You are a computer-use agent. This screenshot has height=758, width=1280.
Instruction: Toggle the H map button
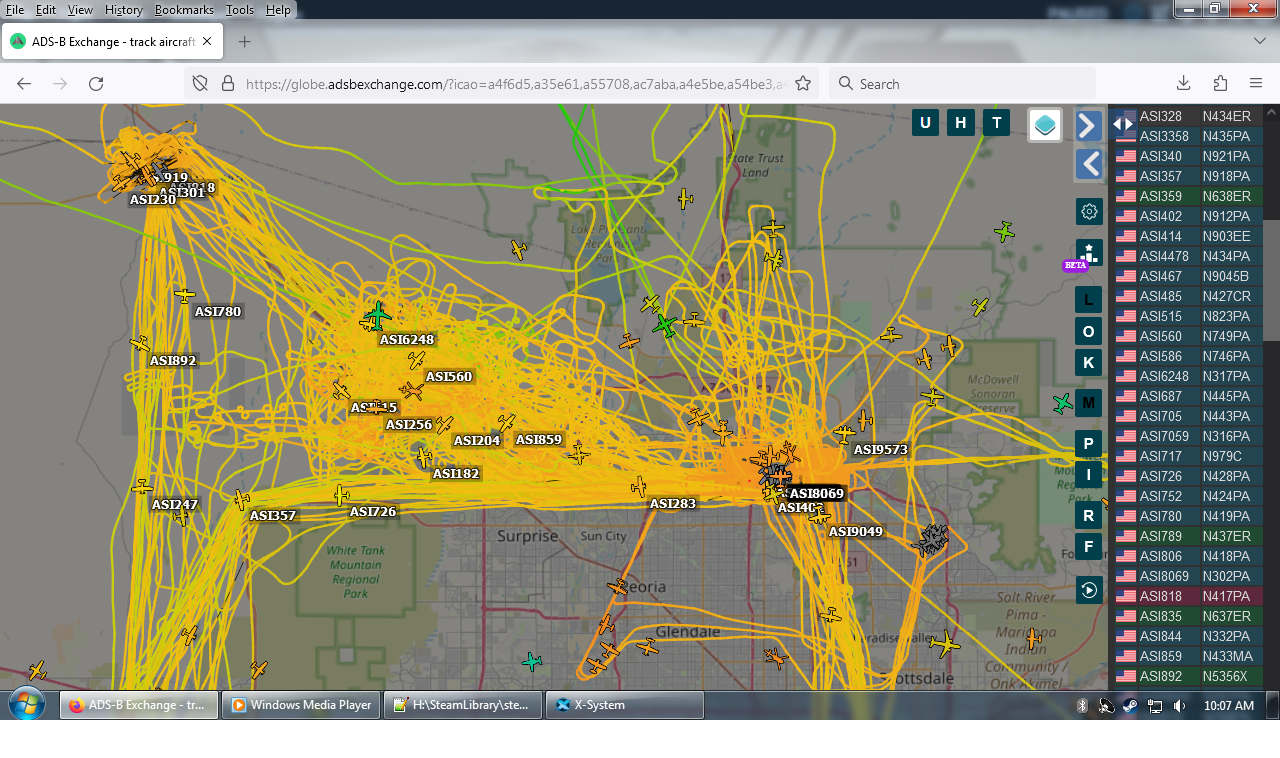961,123
